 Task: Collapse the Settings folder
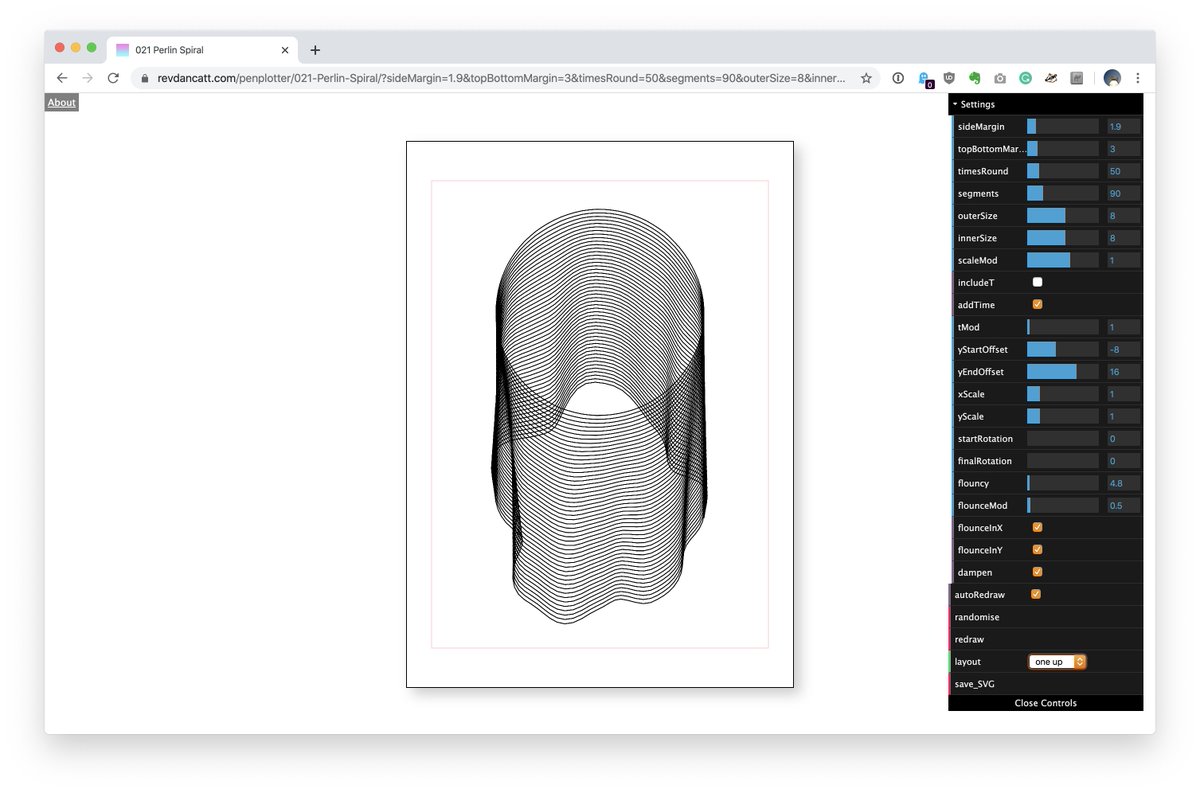1045,104
